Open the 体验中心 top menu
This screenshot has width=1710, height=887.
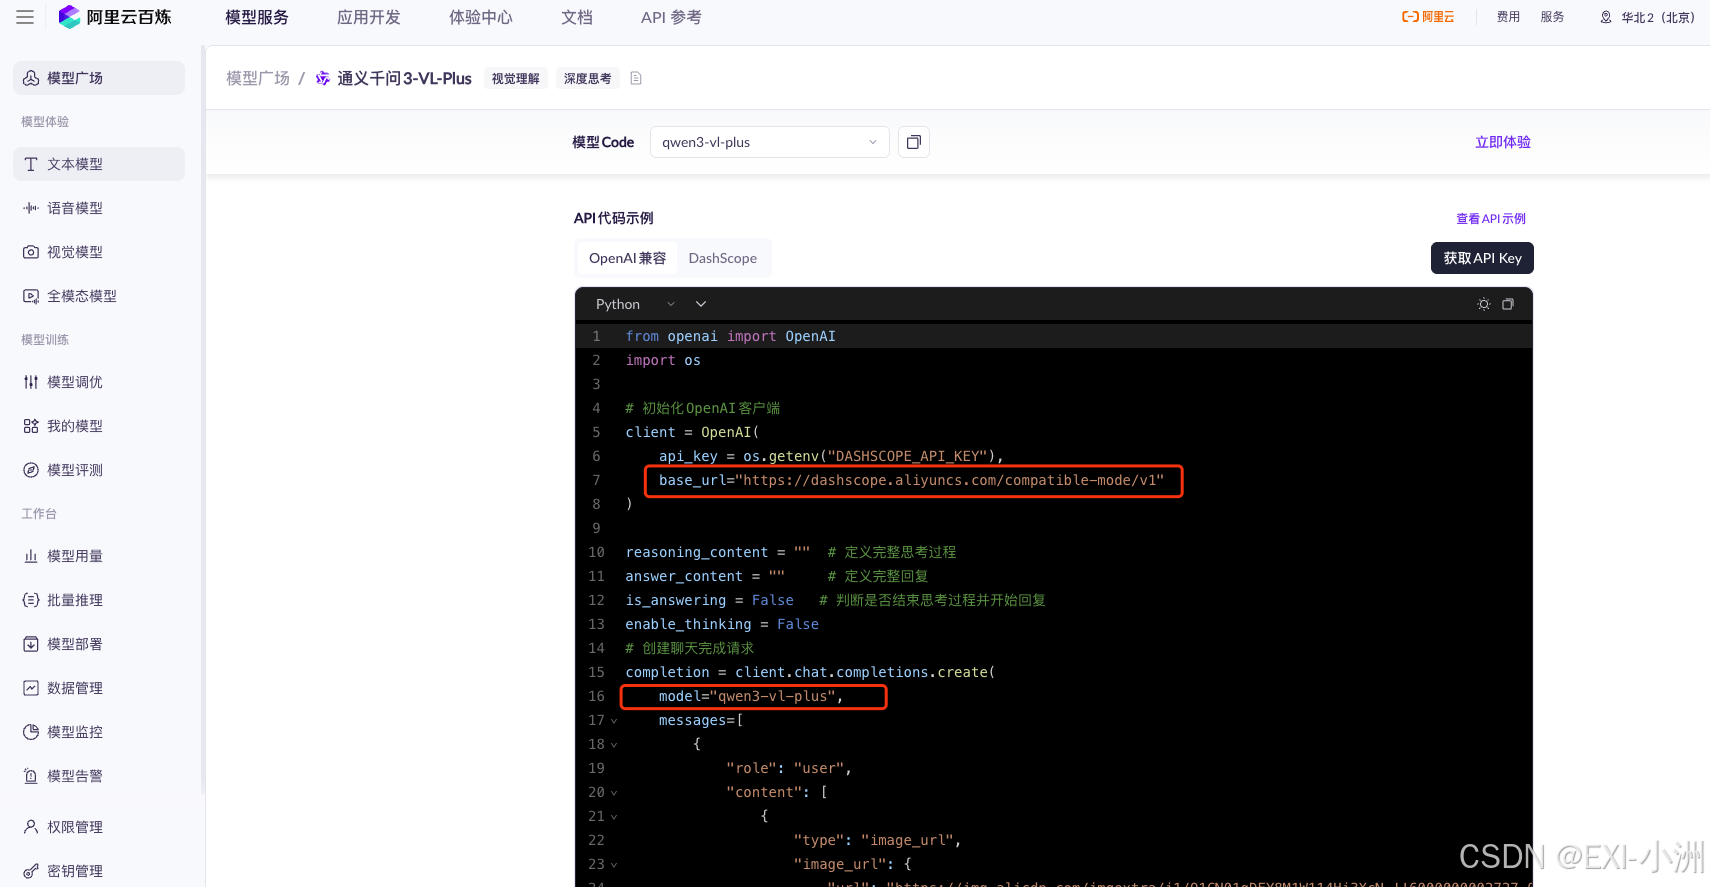(481, 17)
